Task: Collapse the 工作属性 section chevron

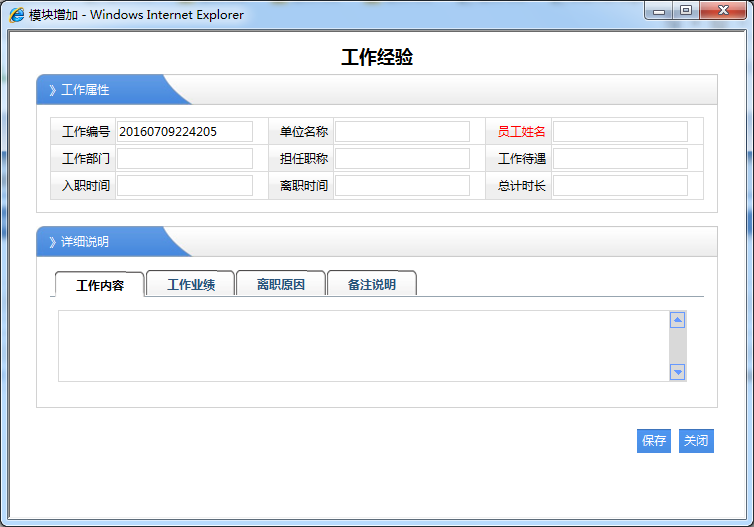Action: pyautogui.click(x=52, y=90)
